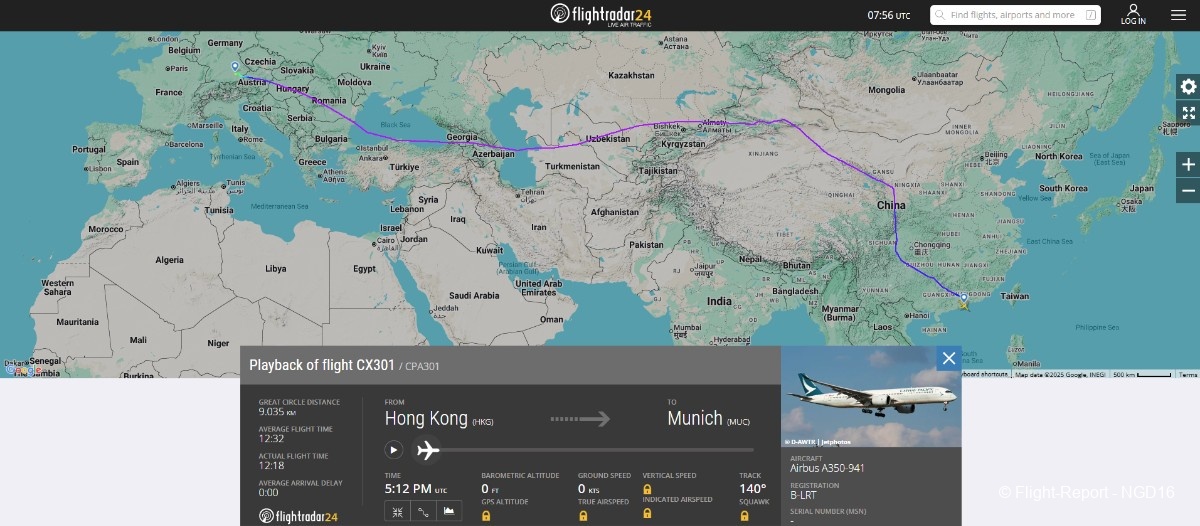1200x526 pixels.
Task: Click the locked Squawk padlock icon
Action: (x=744, y=515)
